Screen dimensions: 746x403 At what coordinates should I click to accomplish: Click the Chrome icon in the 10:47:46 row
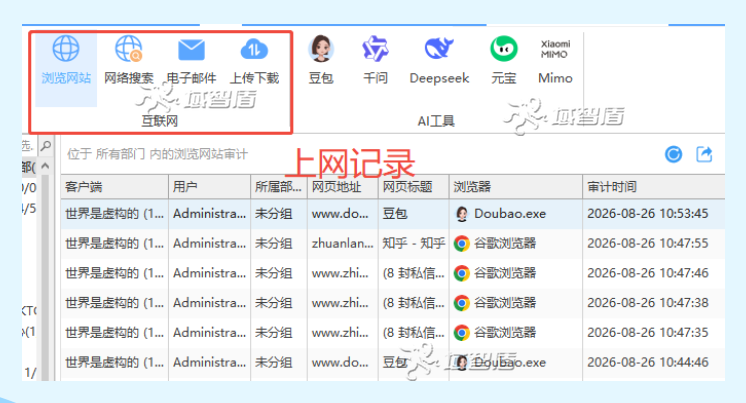point(461,273)
